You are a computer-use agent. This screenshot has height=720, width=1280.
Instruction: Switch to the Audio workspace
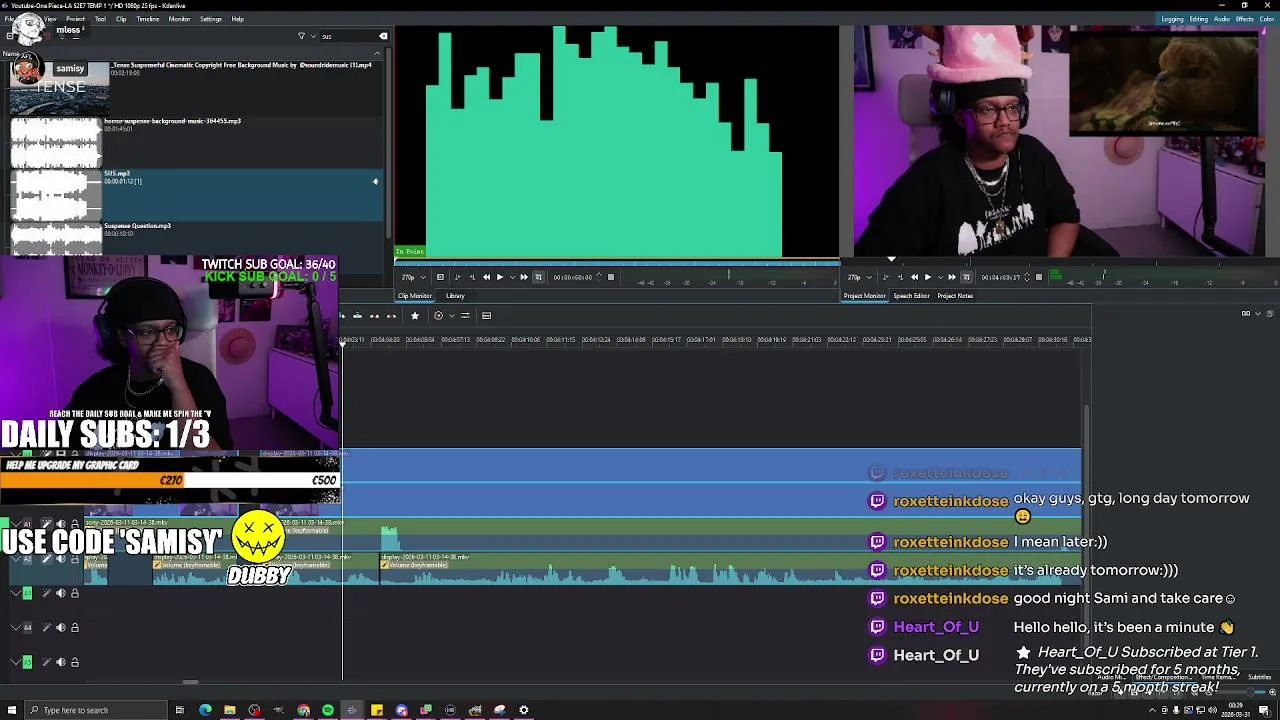point(1222,19)
